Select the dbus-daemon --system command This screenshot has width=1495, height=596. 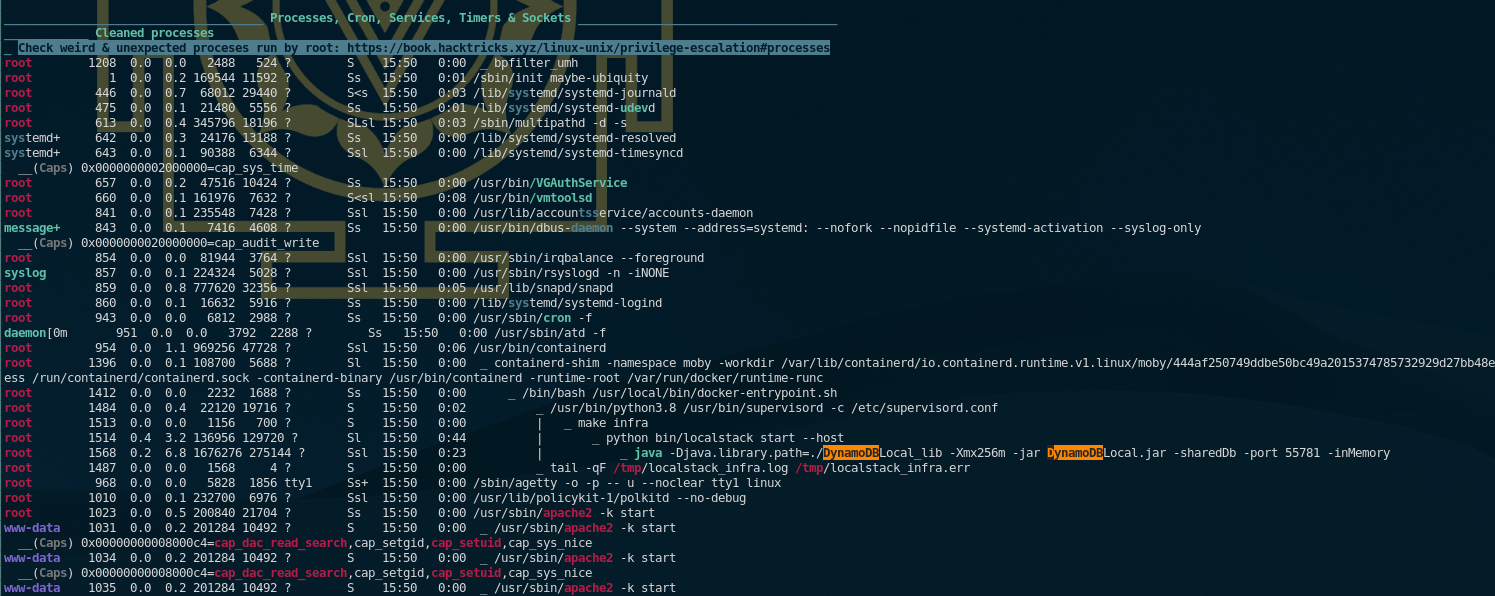pyautogui.click(x=837, y=228)
